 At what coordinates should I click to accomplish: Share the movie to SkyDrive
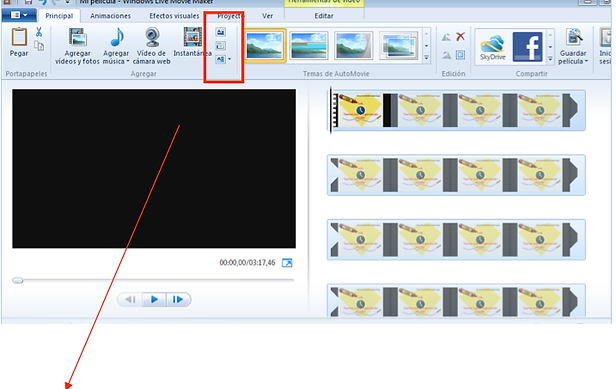click(493, 46)
